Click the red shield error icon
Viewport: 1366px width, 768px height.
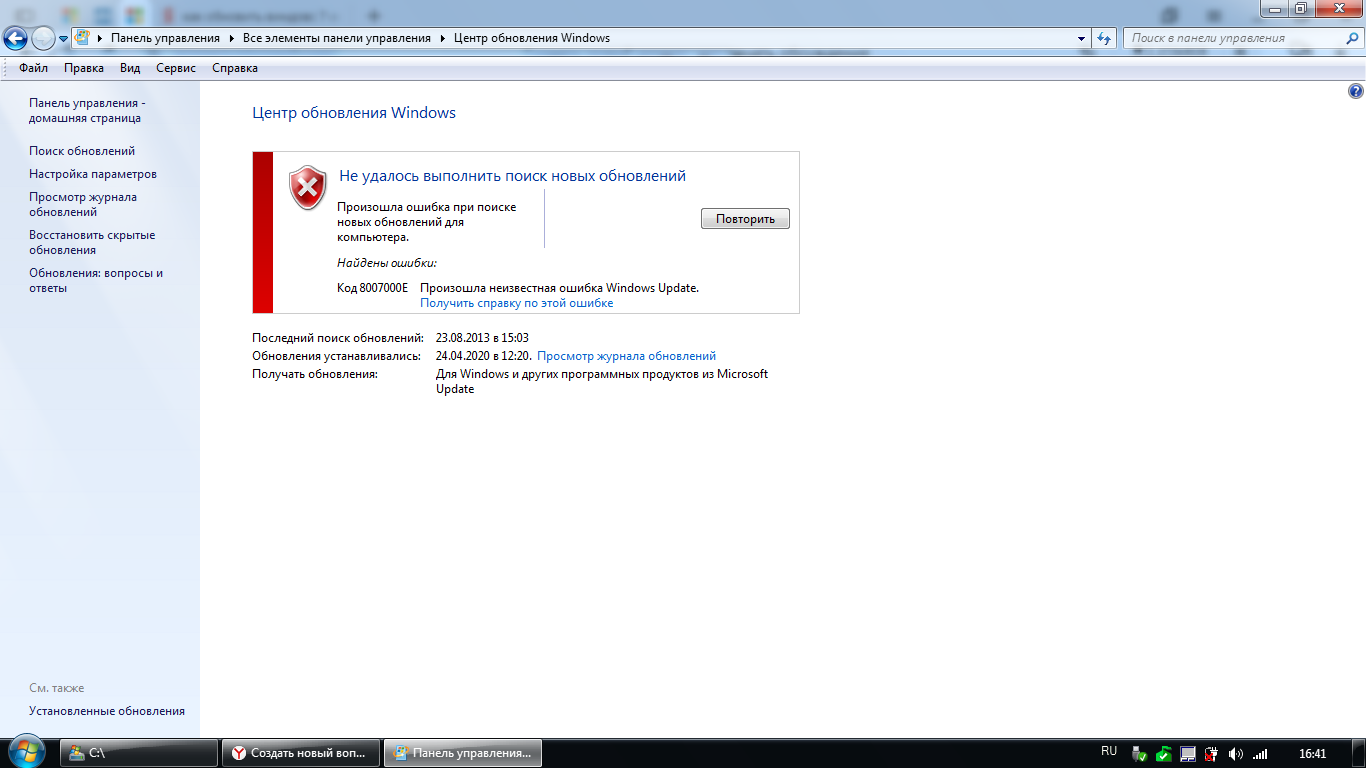[307, 188]
